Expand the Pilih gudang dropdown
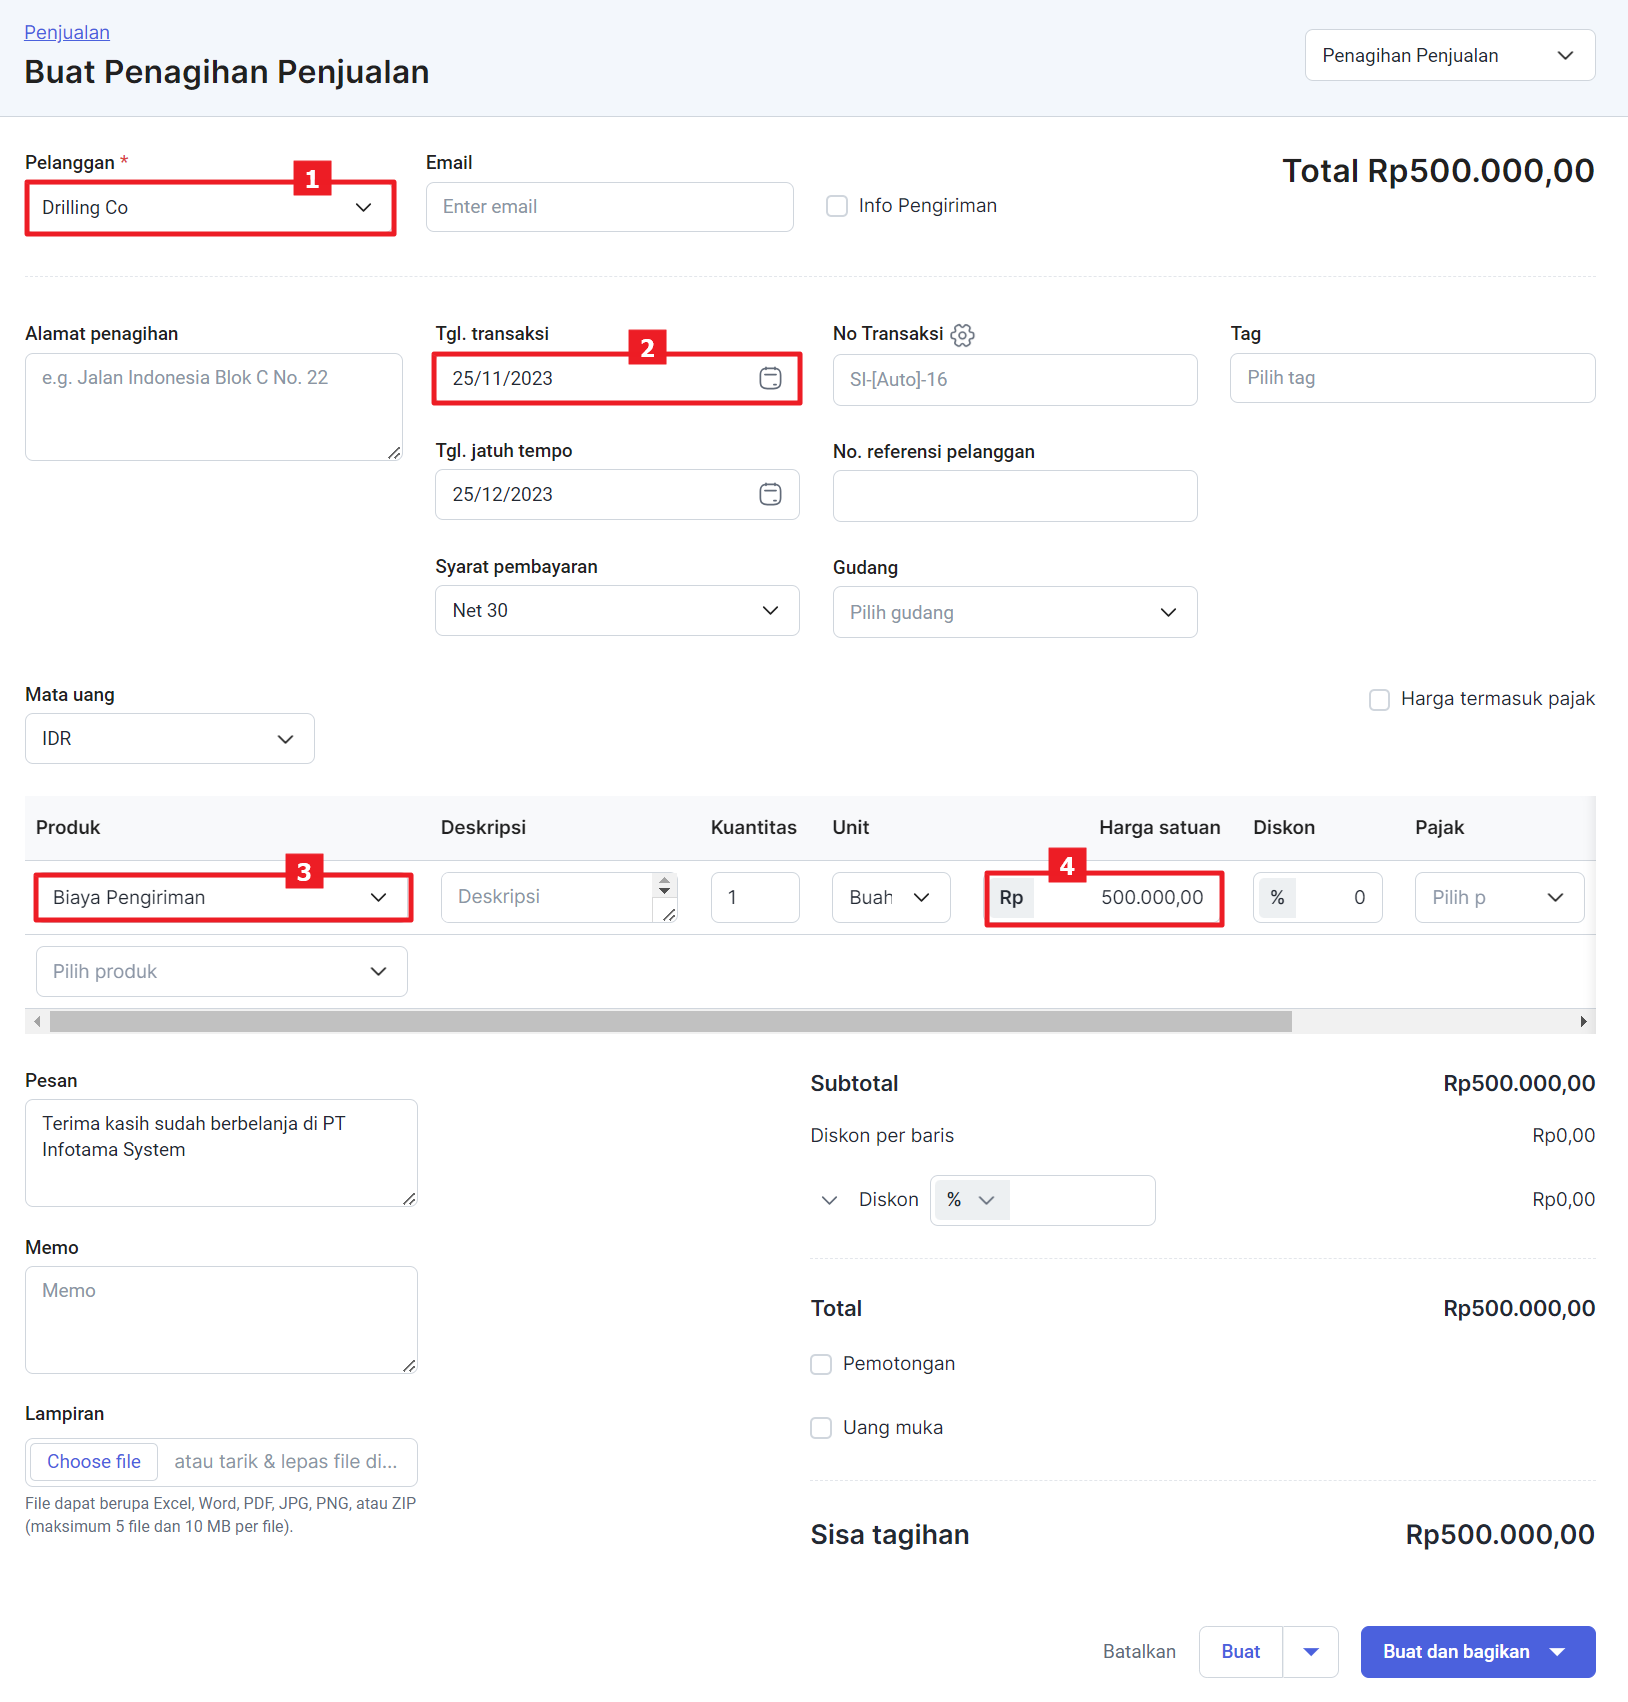The image size is (1628, 1702). pyautogui.click(x=1014, y=612)
